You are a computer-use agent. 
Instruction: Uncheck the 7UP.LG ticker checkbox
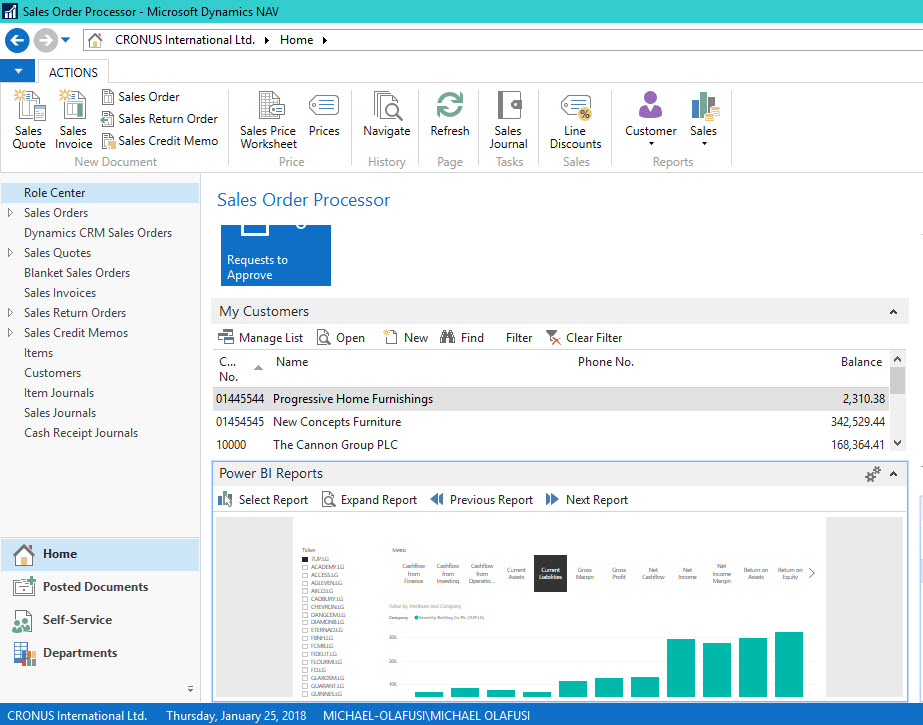305,559
